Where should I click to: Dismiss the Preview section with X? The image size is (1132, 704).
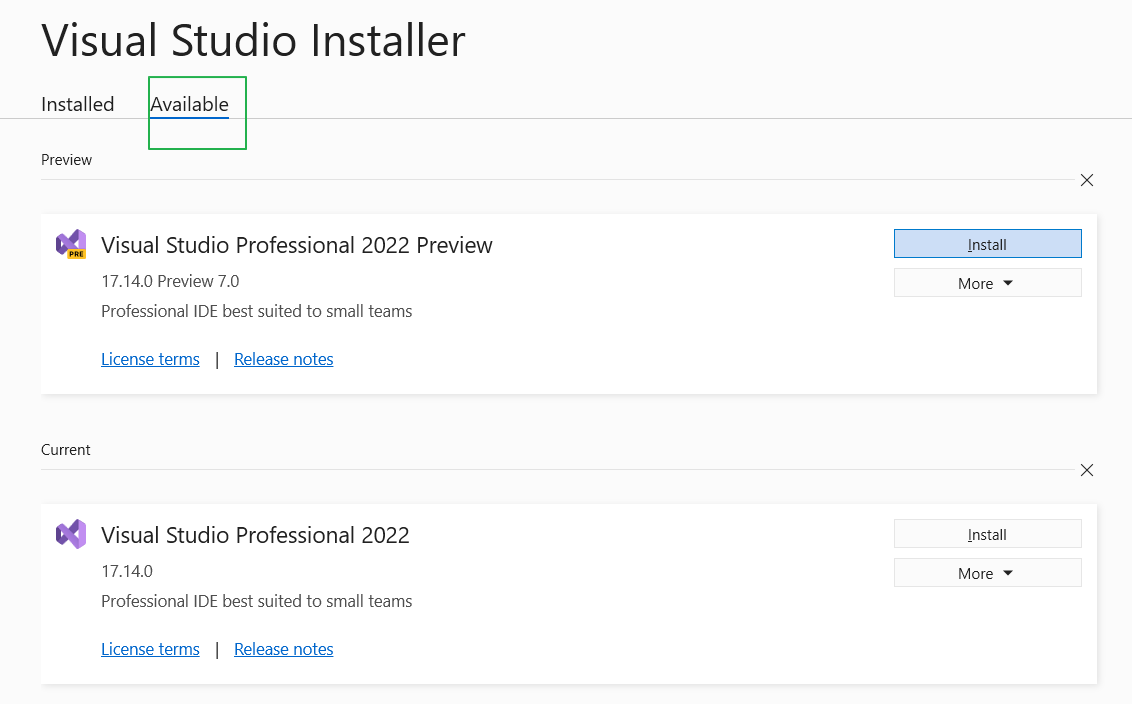coord(1087,180)
